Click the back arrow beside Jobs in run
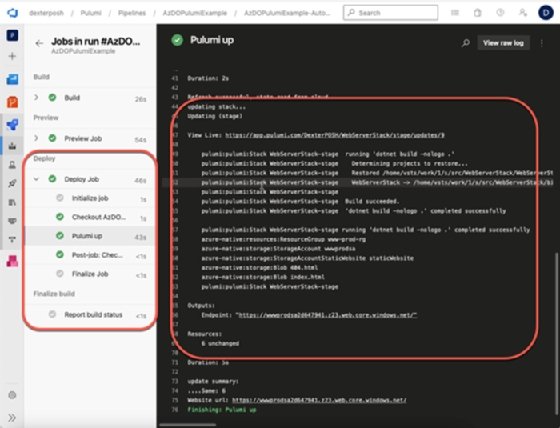 point(39,43)
